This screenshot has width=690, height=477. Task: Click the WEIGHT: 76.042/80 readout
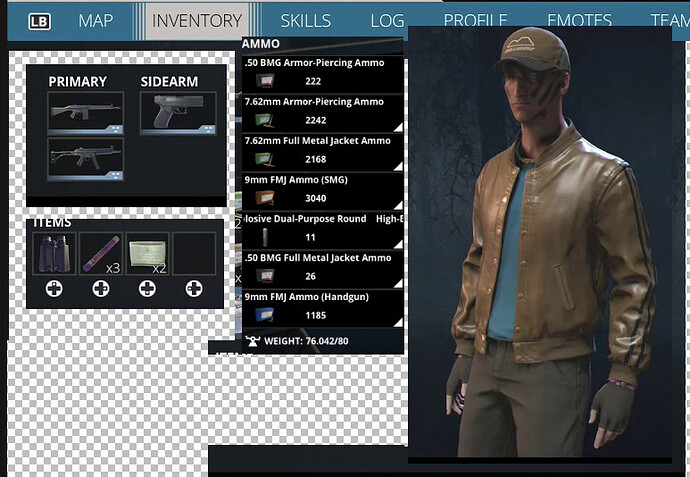(306, 341)
